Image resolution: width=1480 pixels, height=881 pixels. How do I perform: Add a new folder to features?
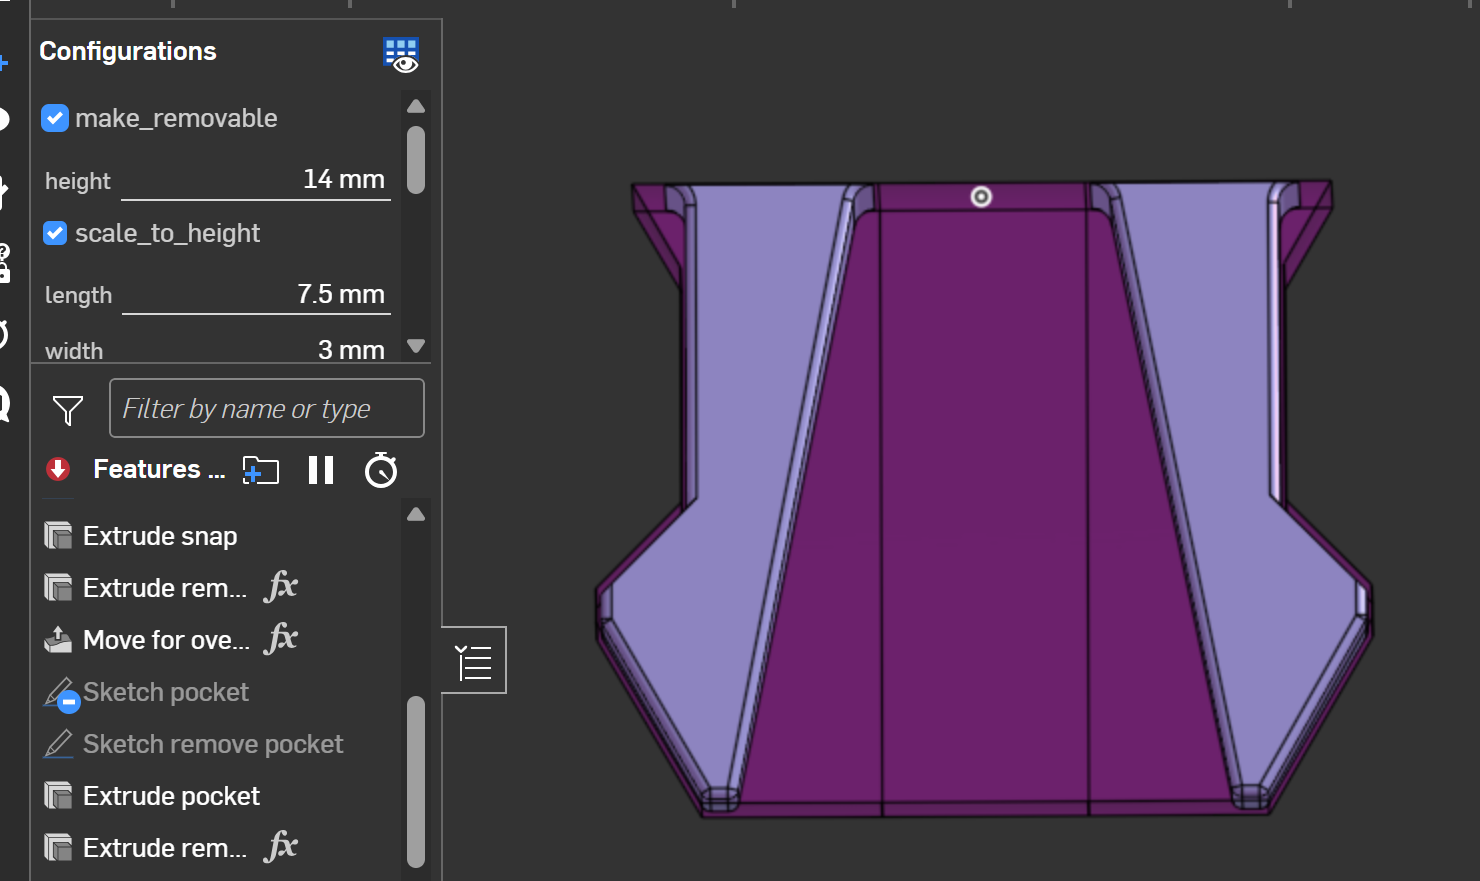[x=261, y=470]
